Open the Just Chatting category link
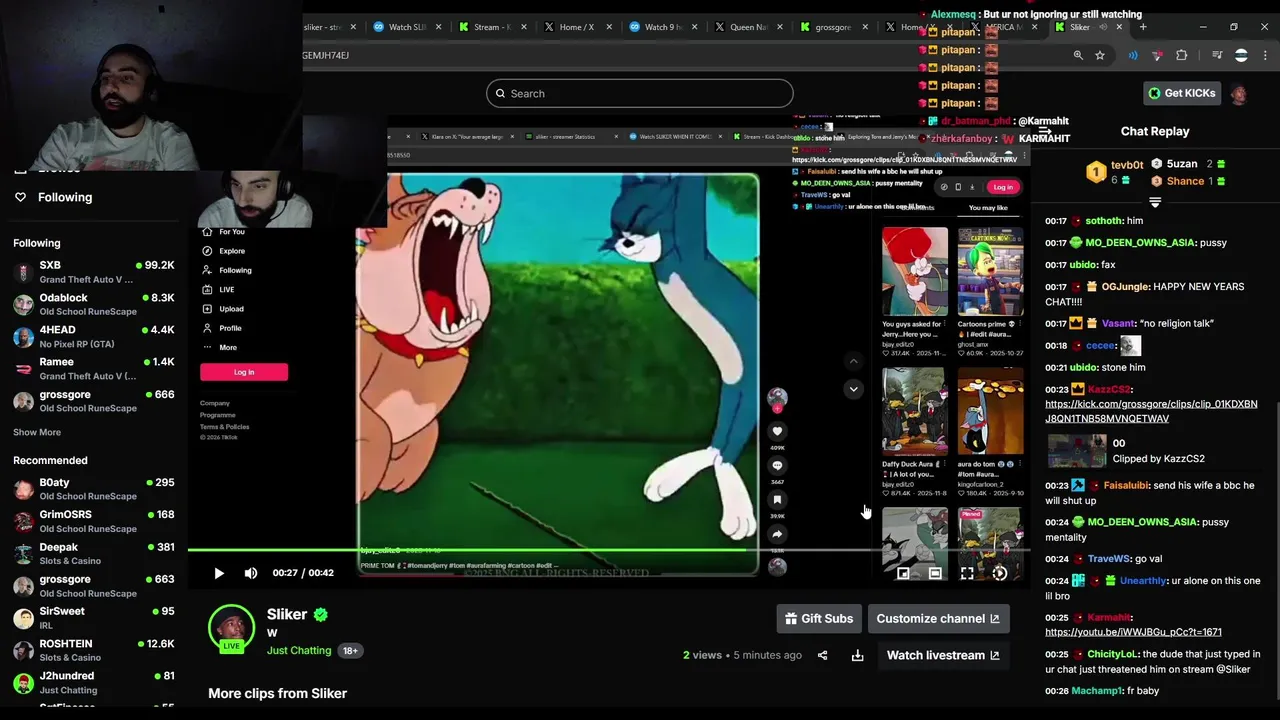Viewport: 1280px width, 720px height. (299, 650)
